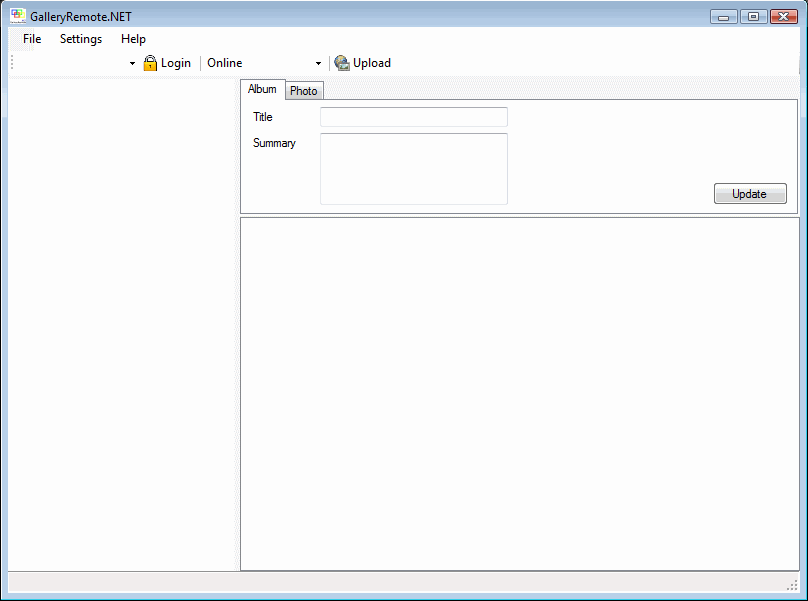Screen dimensions: 808x601
Task: Click the Login text label
Action: [x=176, y=63]
